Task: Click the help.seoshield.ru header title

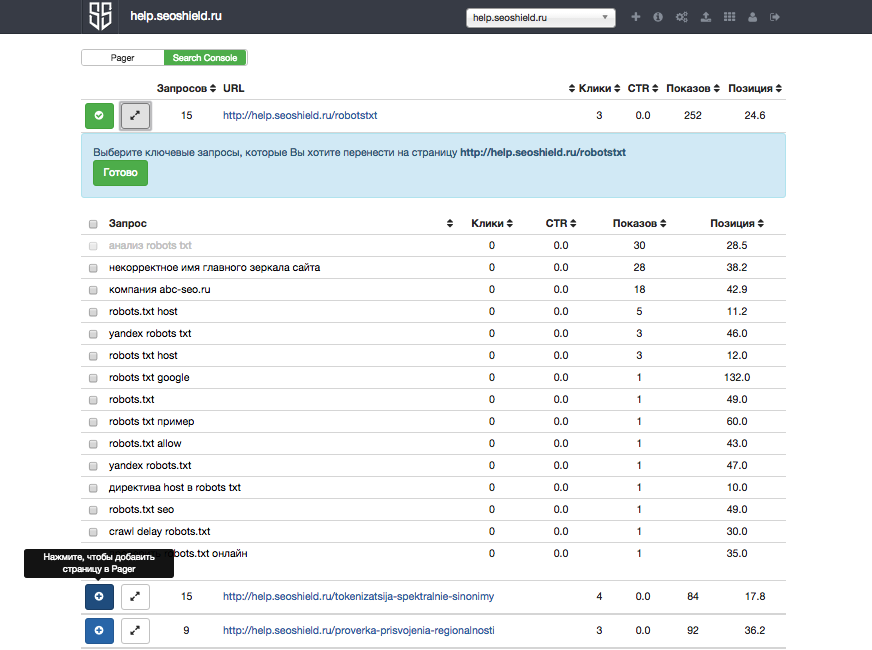Action: pos(176,16)
